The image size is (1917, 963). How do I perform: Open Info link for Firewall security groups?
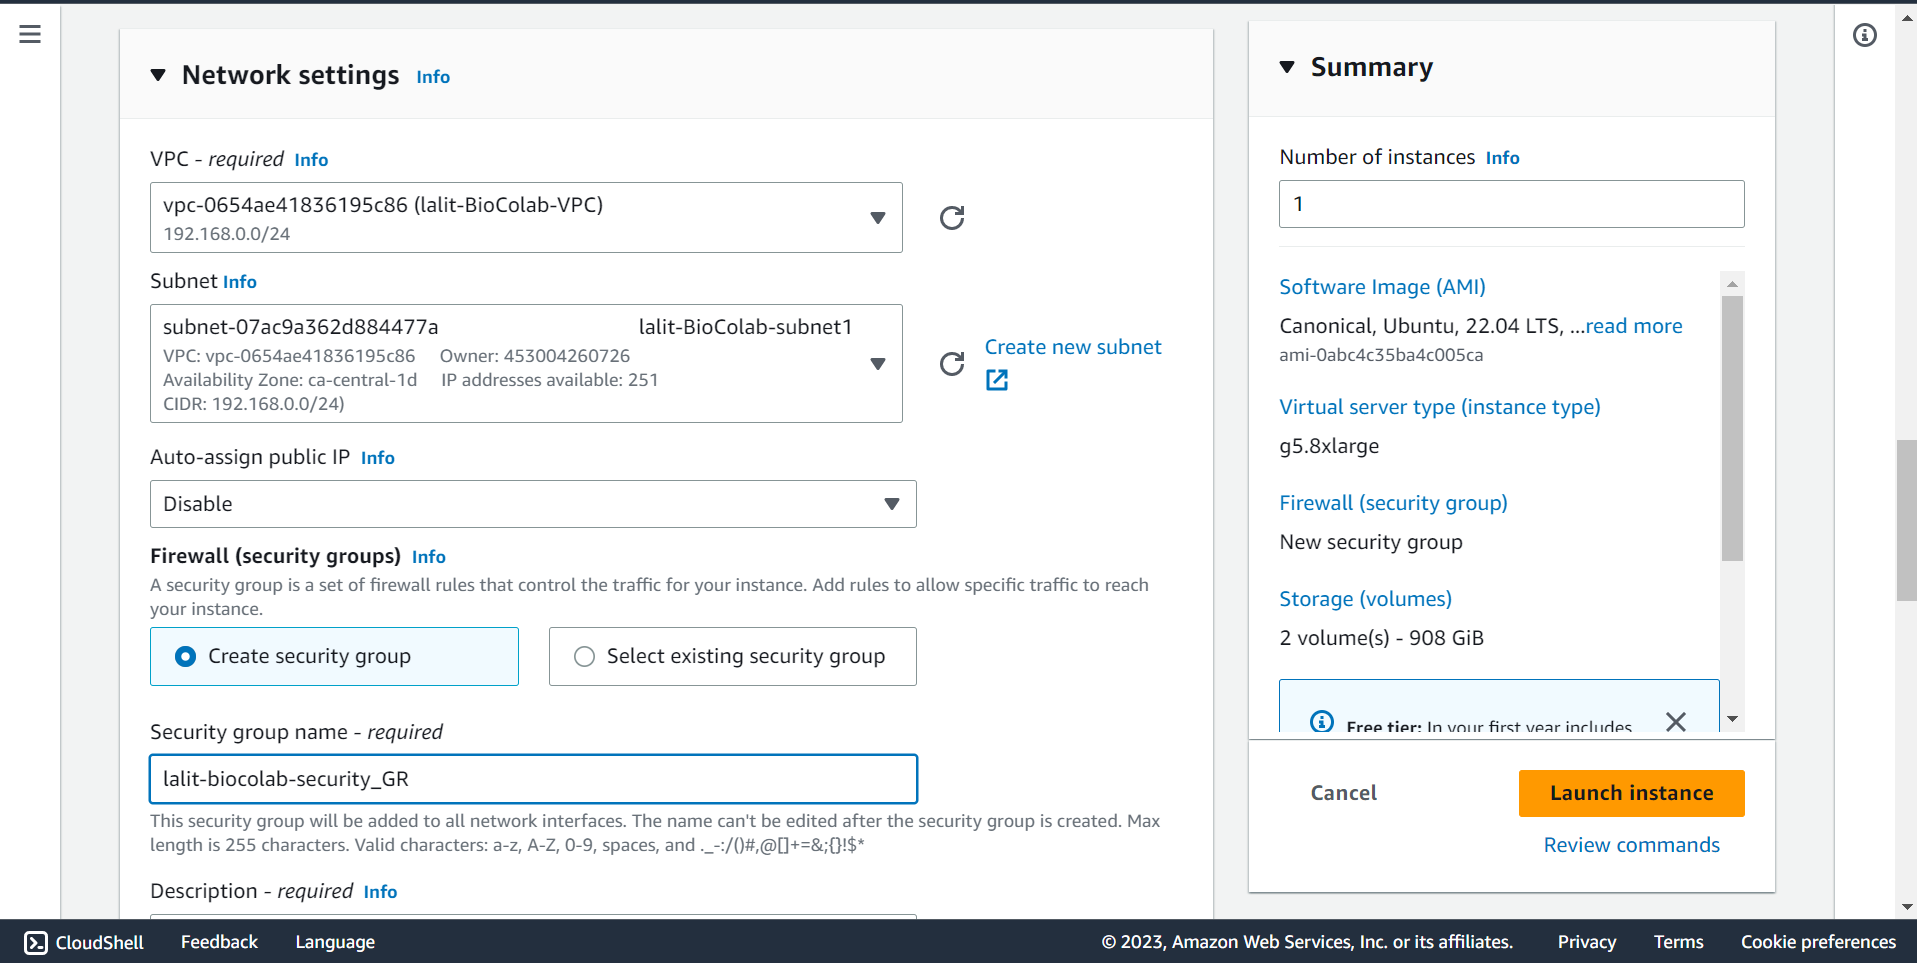[429, 557]
